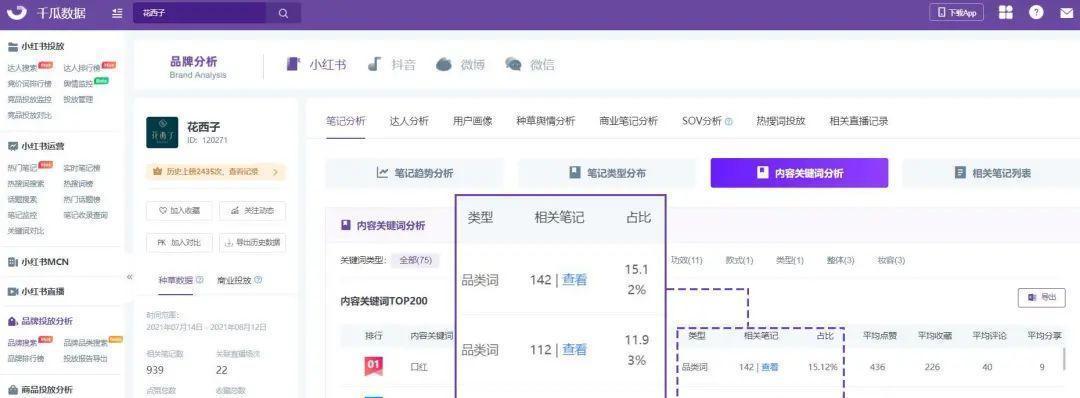Select the 内容关键词分析 button
This screenshot has width=1080, height=398.
(x=799, y=173)
